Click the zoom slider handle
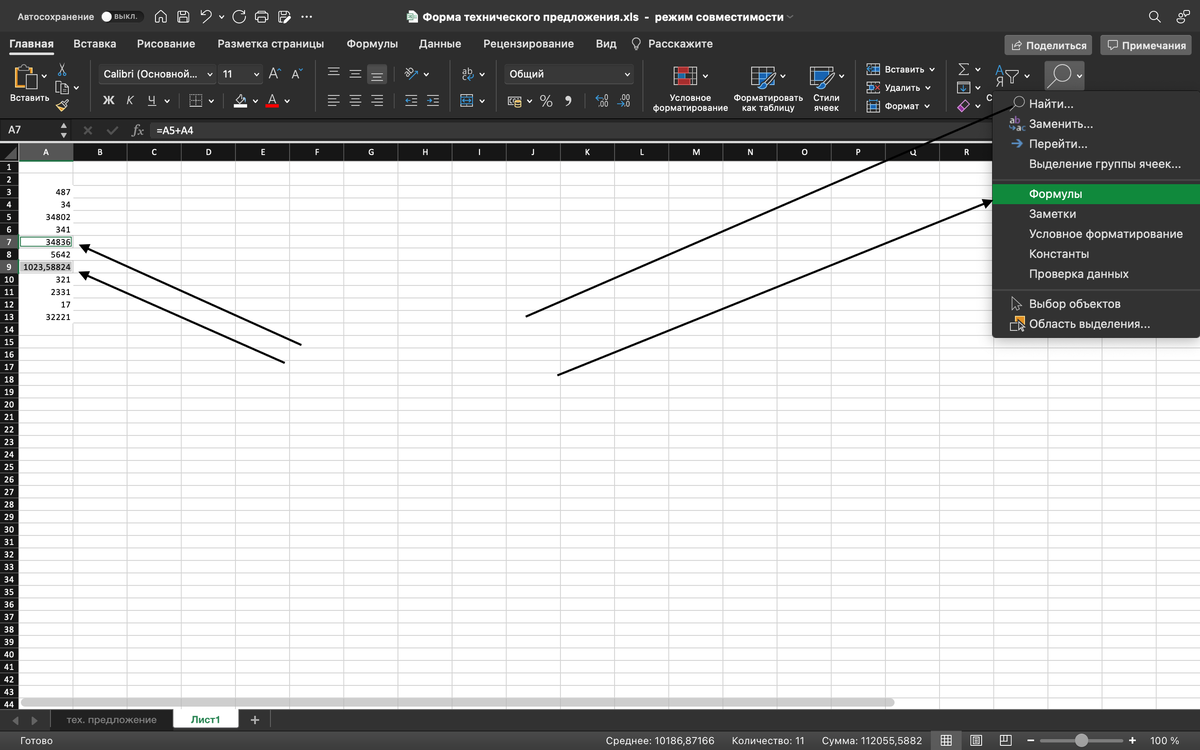1200x750 pixels. 1081,741
